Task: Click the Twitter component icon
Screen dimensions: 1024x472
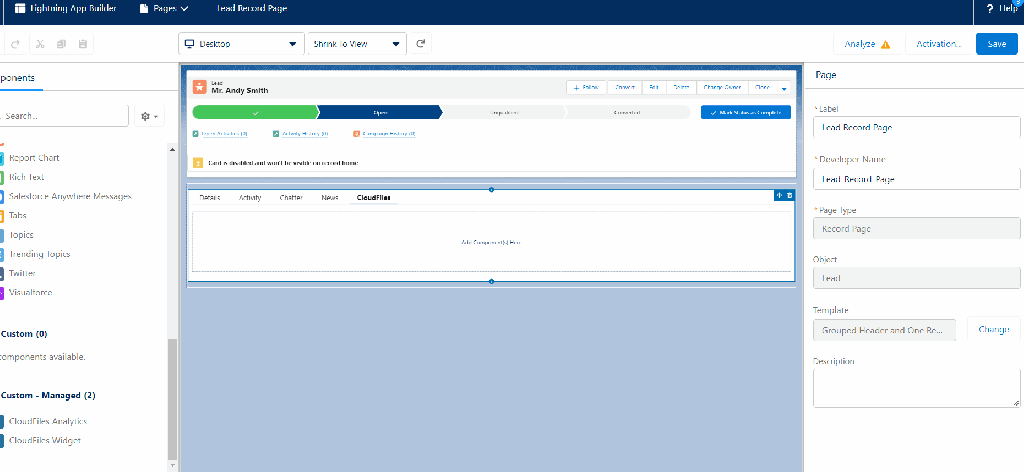Action: pyautogui.click(x=1, y=274)
